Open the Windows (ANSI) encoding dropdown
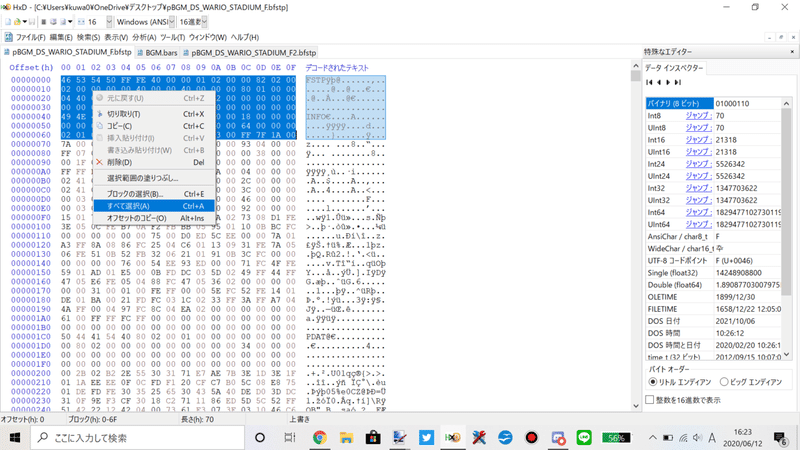The image size is (800, 450). pos(172,22)
